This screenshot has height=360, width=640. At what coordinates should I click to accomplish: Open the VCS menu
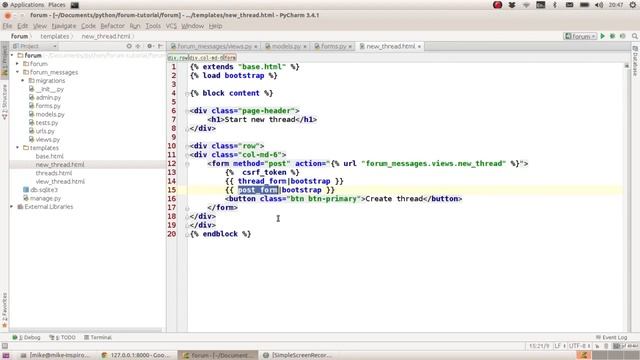coord(171,26)
